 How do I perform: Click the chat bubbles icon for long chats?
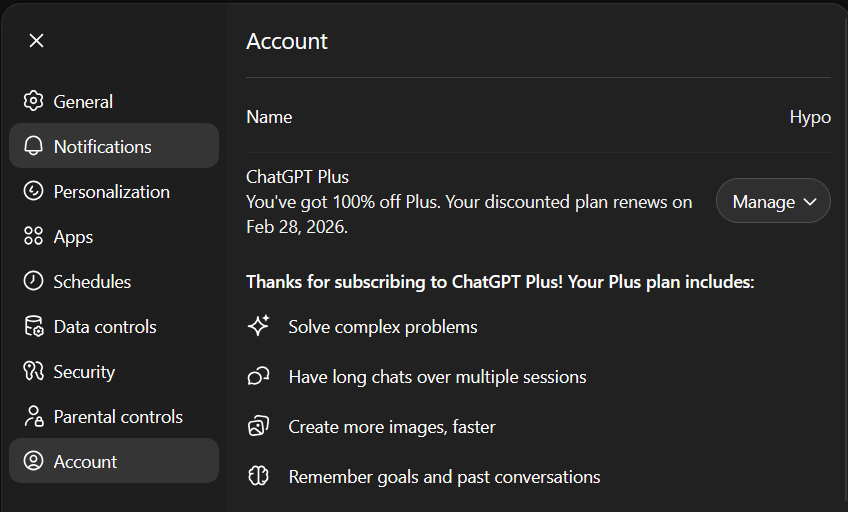258,376
